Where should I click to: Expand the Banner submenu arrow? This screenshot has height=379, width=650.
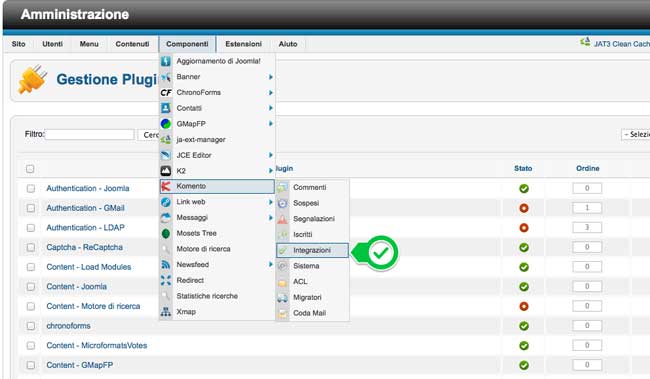pyautogui.click(x=270, y=77)
